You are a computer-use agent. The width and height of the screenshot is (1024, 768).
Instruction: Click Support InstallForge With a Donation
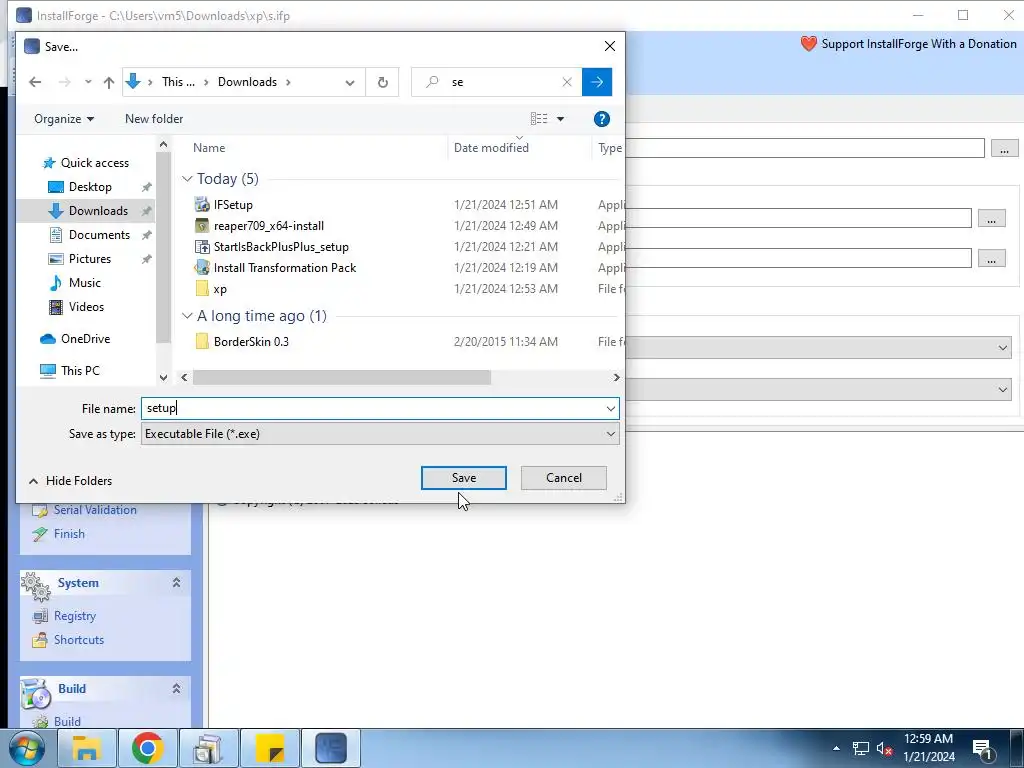[x=909, y=44]
